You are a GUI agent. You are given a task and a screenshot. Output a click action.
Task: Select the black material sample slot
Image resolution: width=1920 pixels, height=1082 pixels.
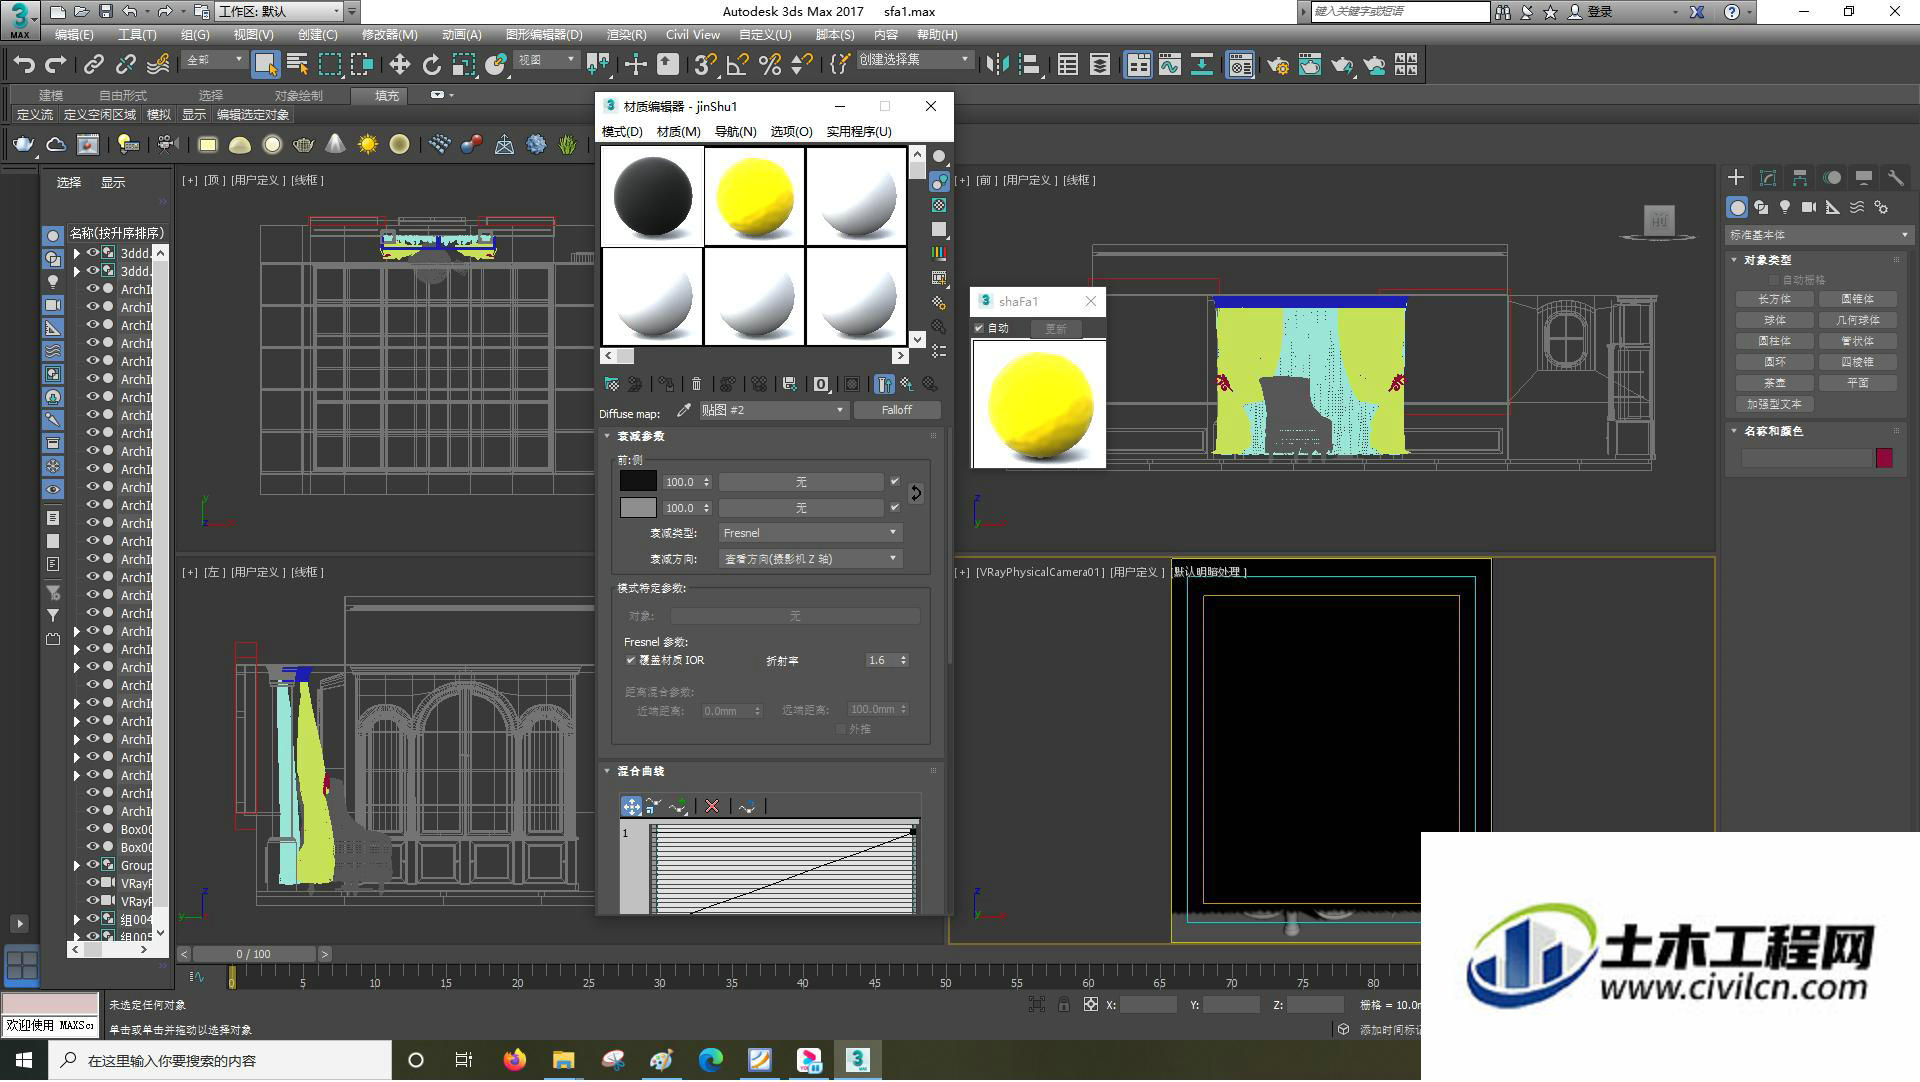(x=652, y=196)
